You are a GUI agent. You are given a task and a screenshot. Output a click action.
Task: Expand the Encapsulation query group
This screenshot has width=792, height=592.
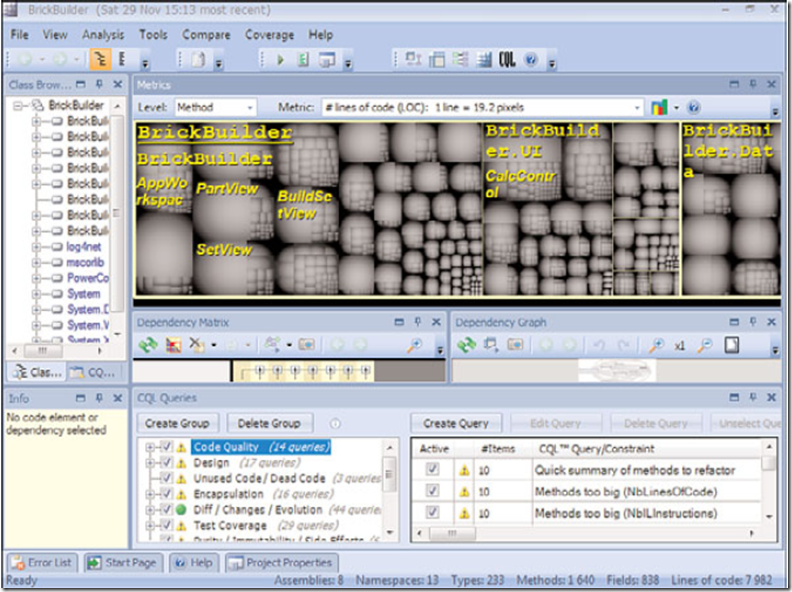coord(150,494)
